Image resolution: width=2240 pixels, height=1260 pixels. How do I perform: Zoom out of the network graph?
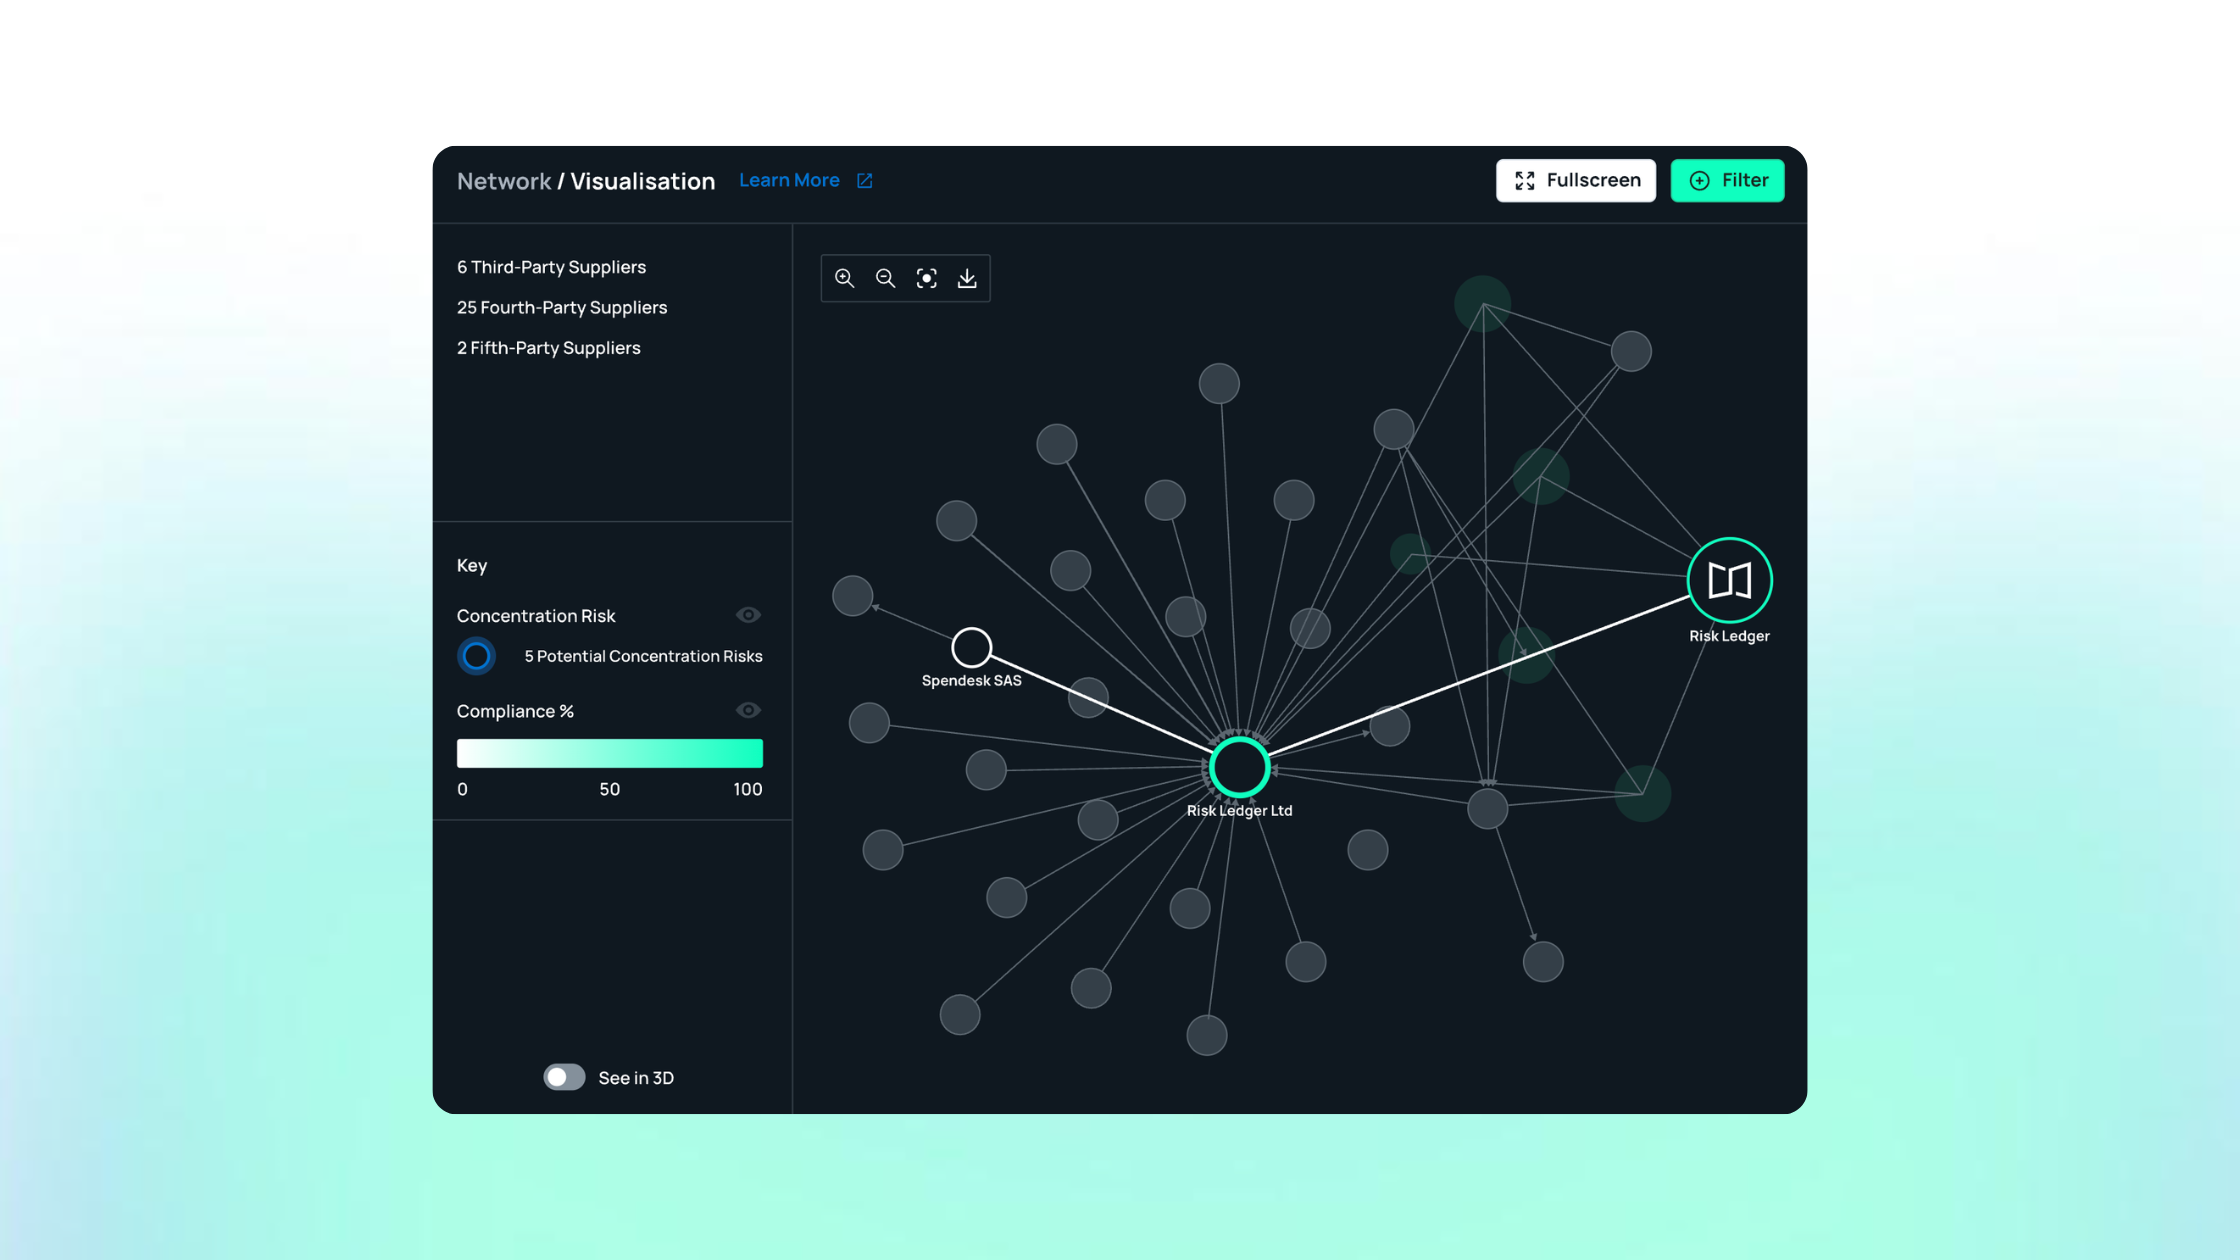click(x=885, y=278)
